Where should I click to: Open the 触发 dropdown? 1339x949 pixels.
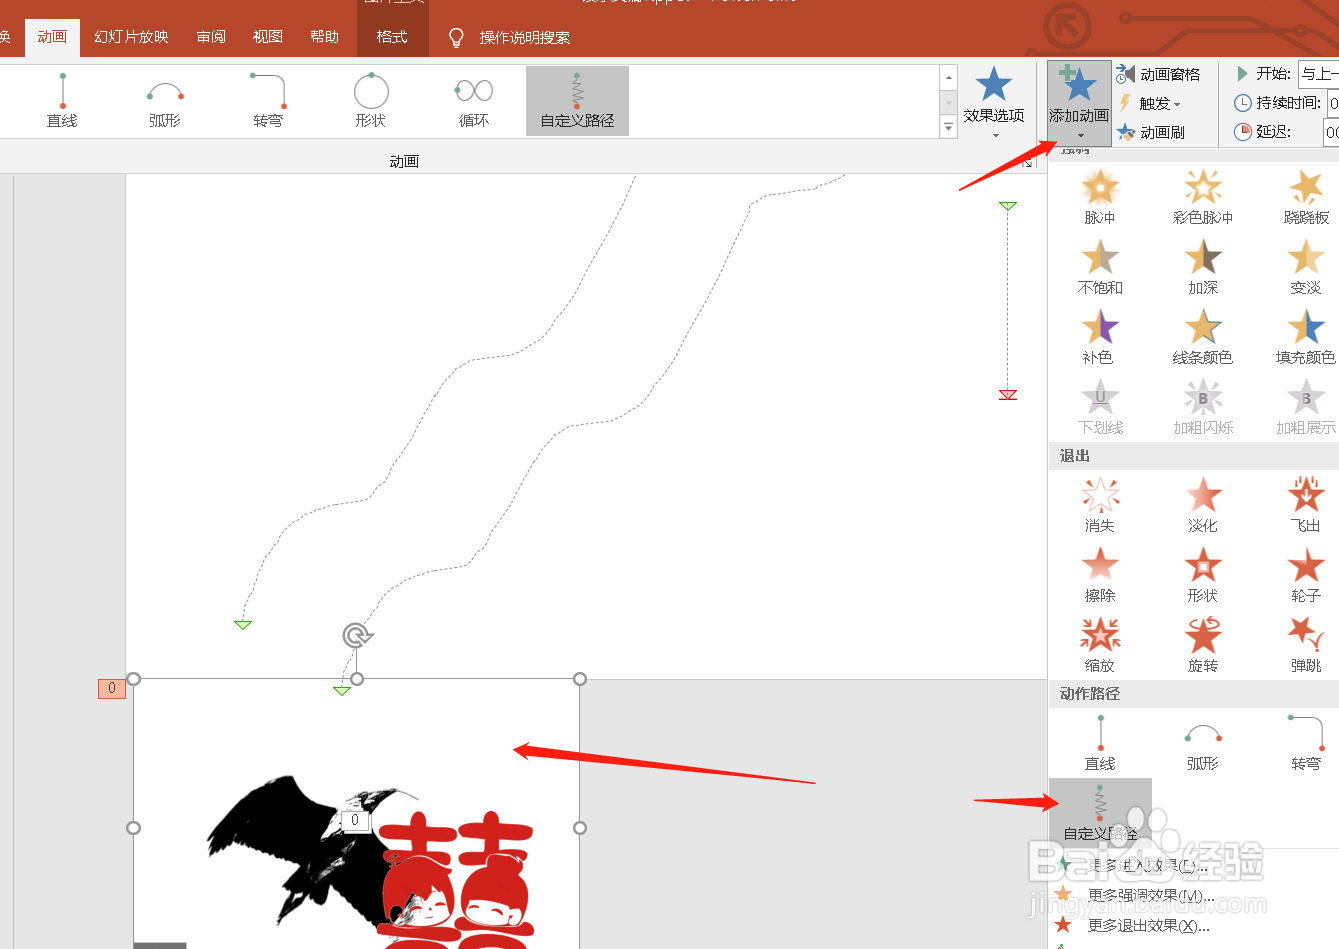(1150, 103)
